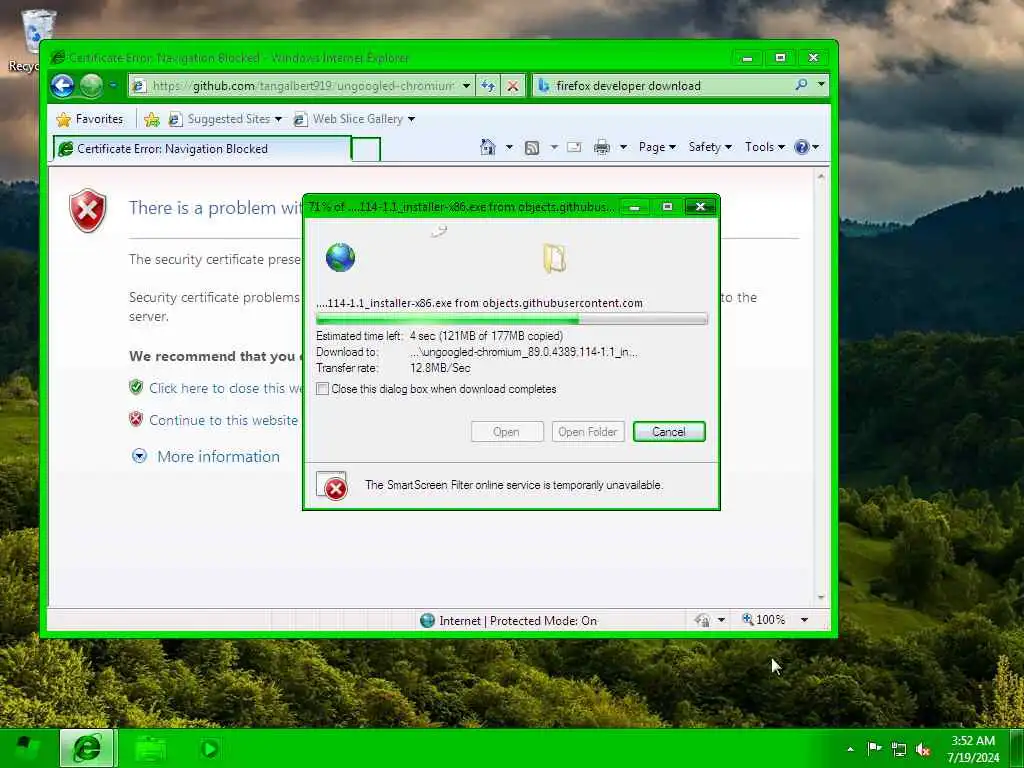Open the Safety menu
The height and width of the screenshot is (768, 1024).
coord(710,147)
